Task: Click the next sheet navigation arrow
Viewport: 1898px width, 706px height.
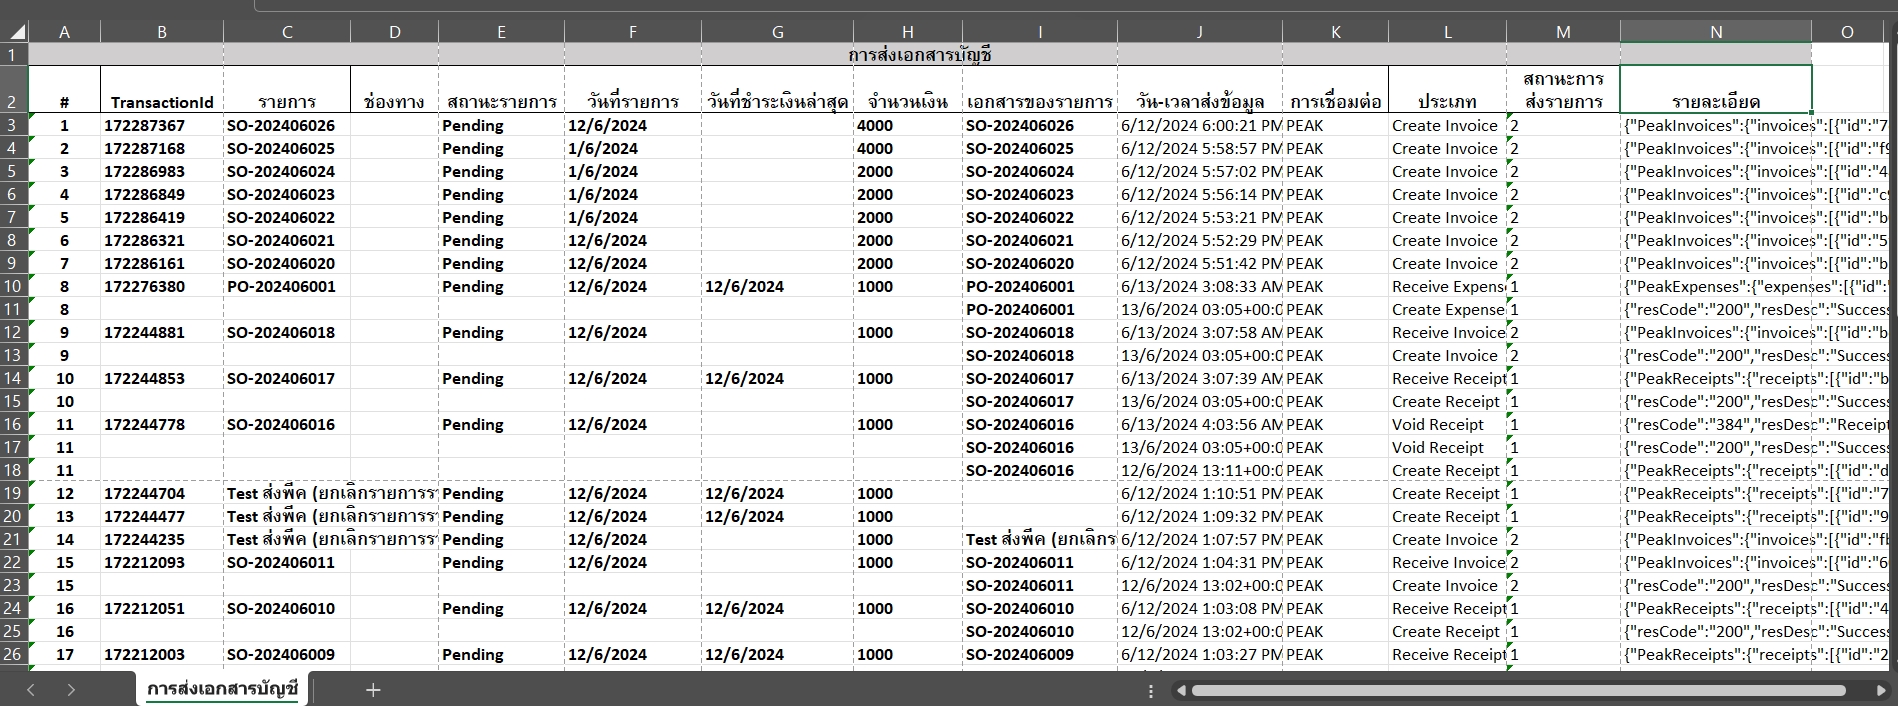Action: coord(70,690)
